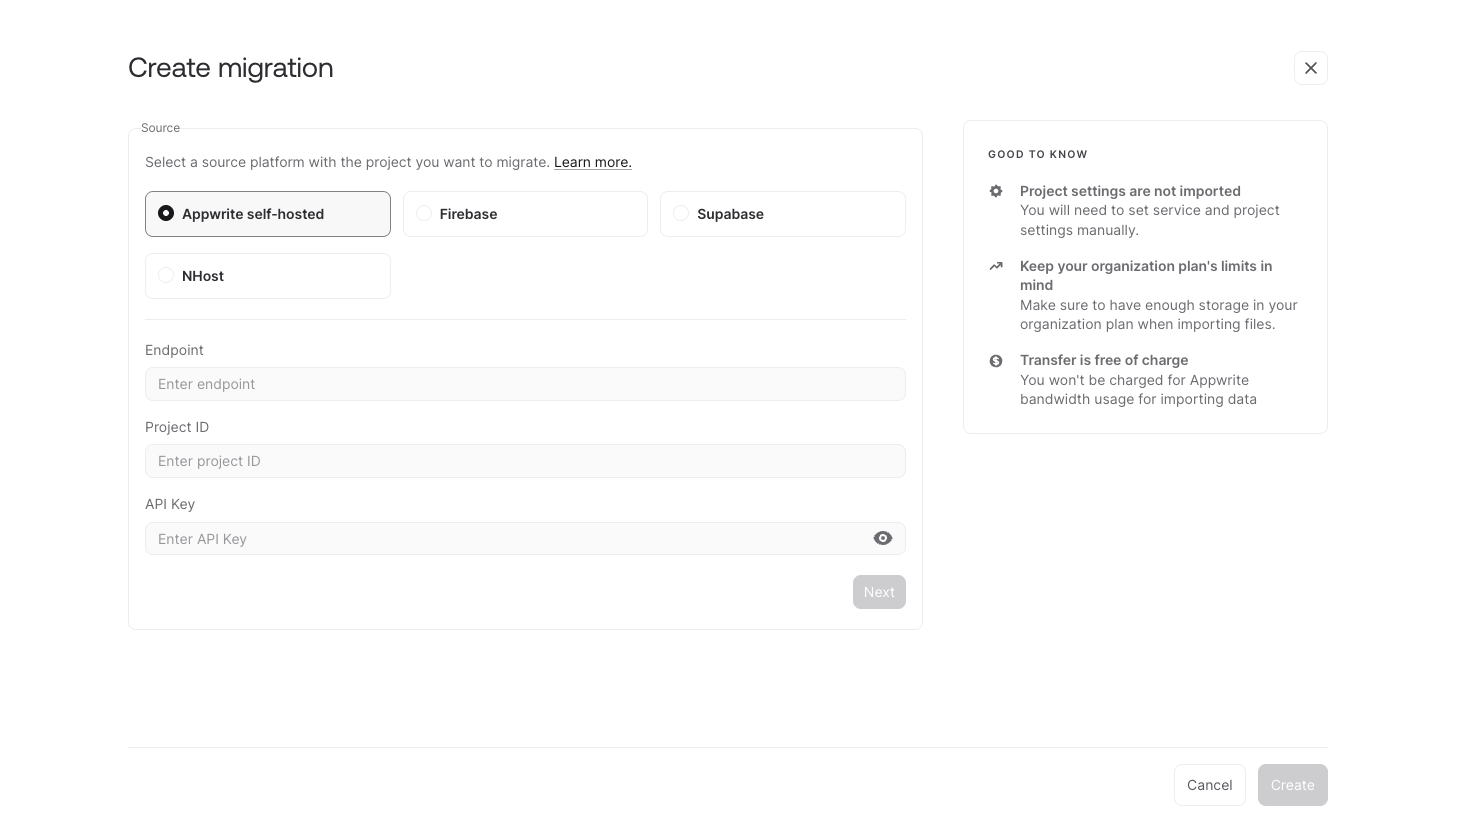Click the Supabase radio circle icon
The width and height of the screenshot is (1460, 822).
tap(681, 213)
